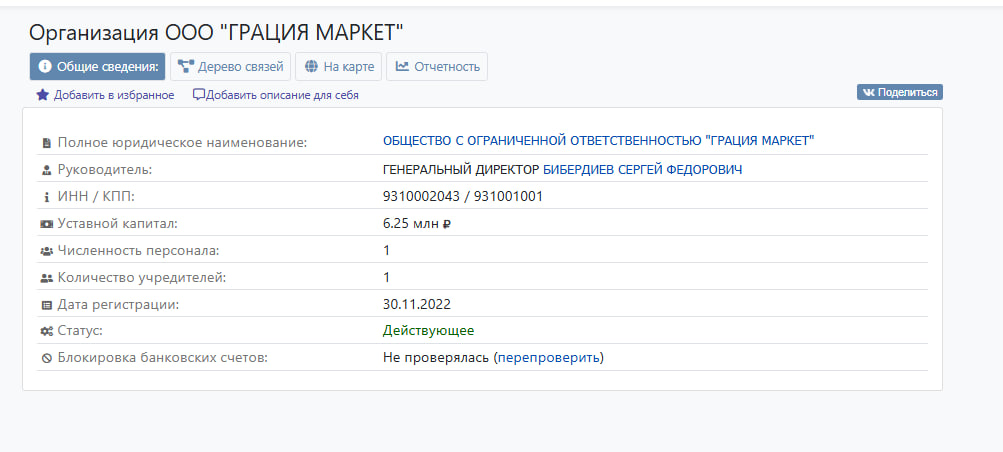Open the 'Общие сведения' tab

(x=97, y=67)
